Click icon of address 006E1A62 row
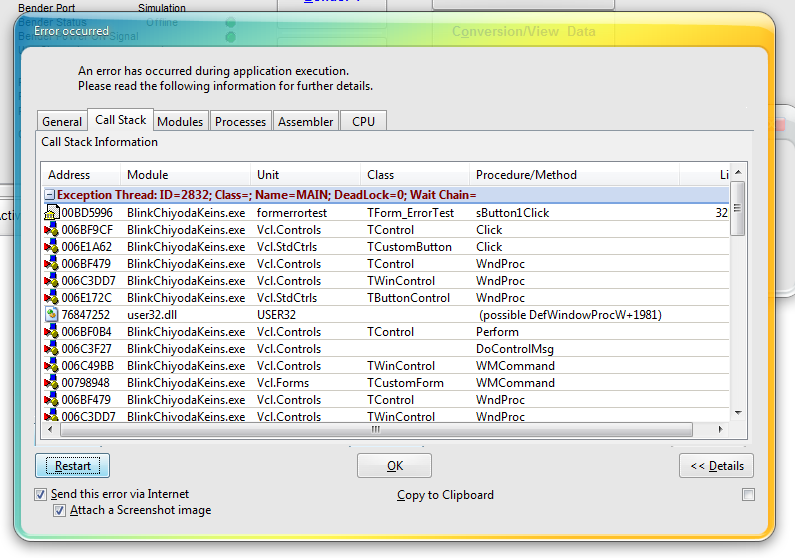This screenshot has height=560, width=795. (52, 247)
